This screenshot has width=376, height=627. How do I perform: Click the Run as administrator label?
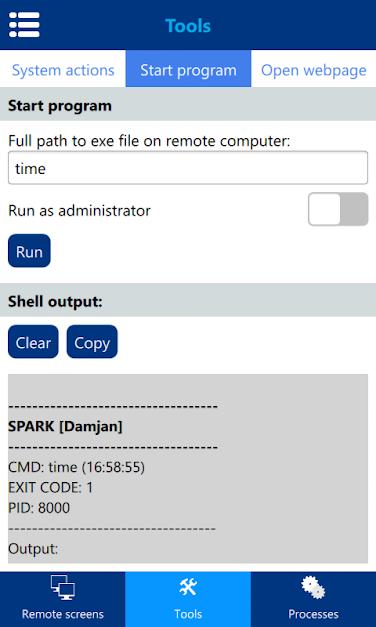(79, 210)
